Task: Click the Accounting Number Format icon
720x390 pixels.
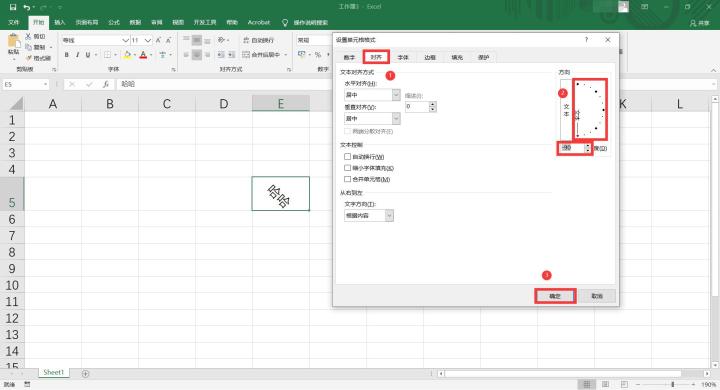Action: [x=302, y=55]
